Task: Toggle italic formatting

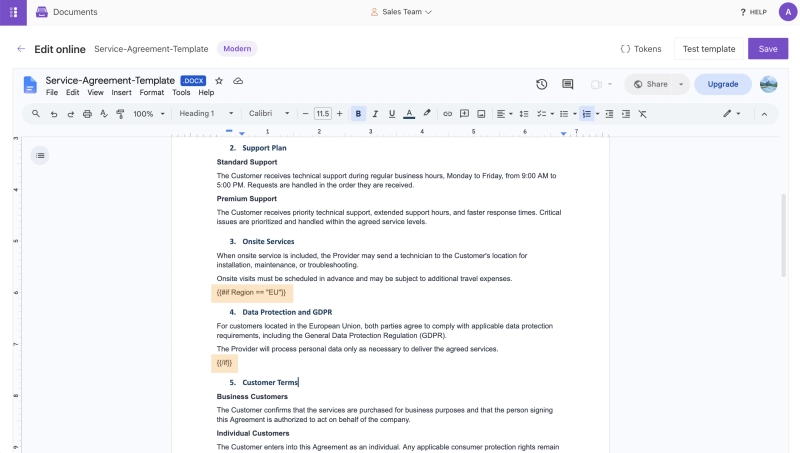Action: [375, 114]
